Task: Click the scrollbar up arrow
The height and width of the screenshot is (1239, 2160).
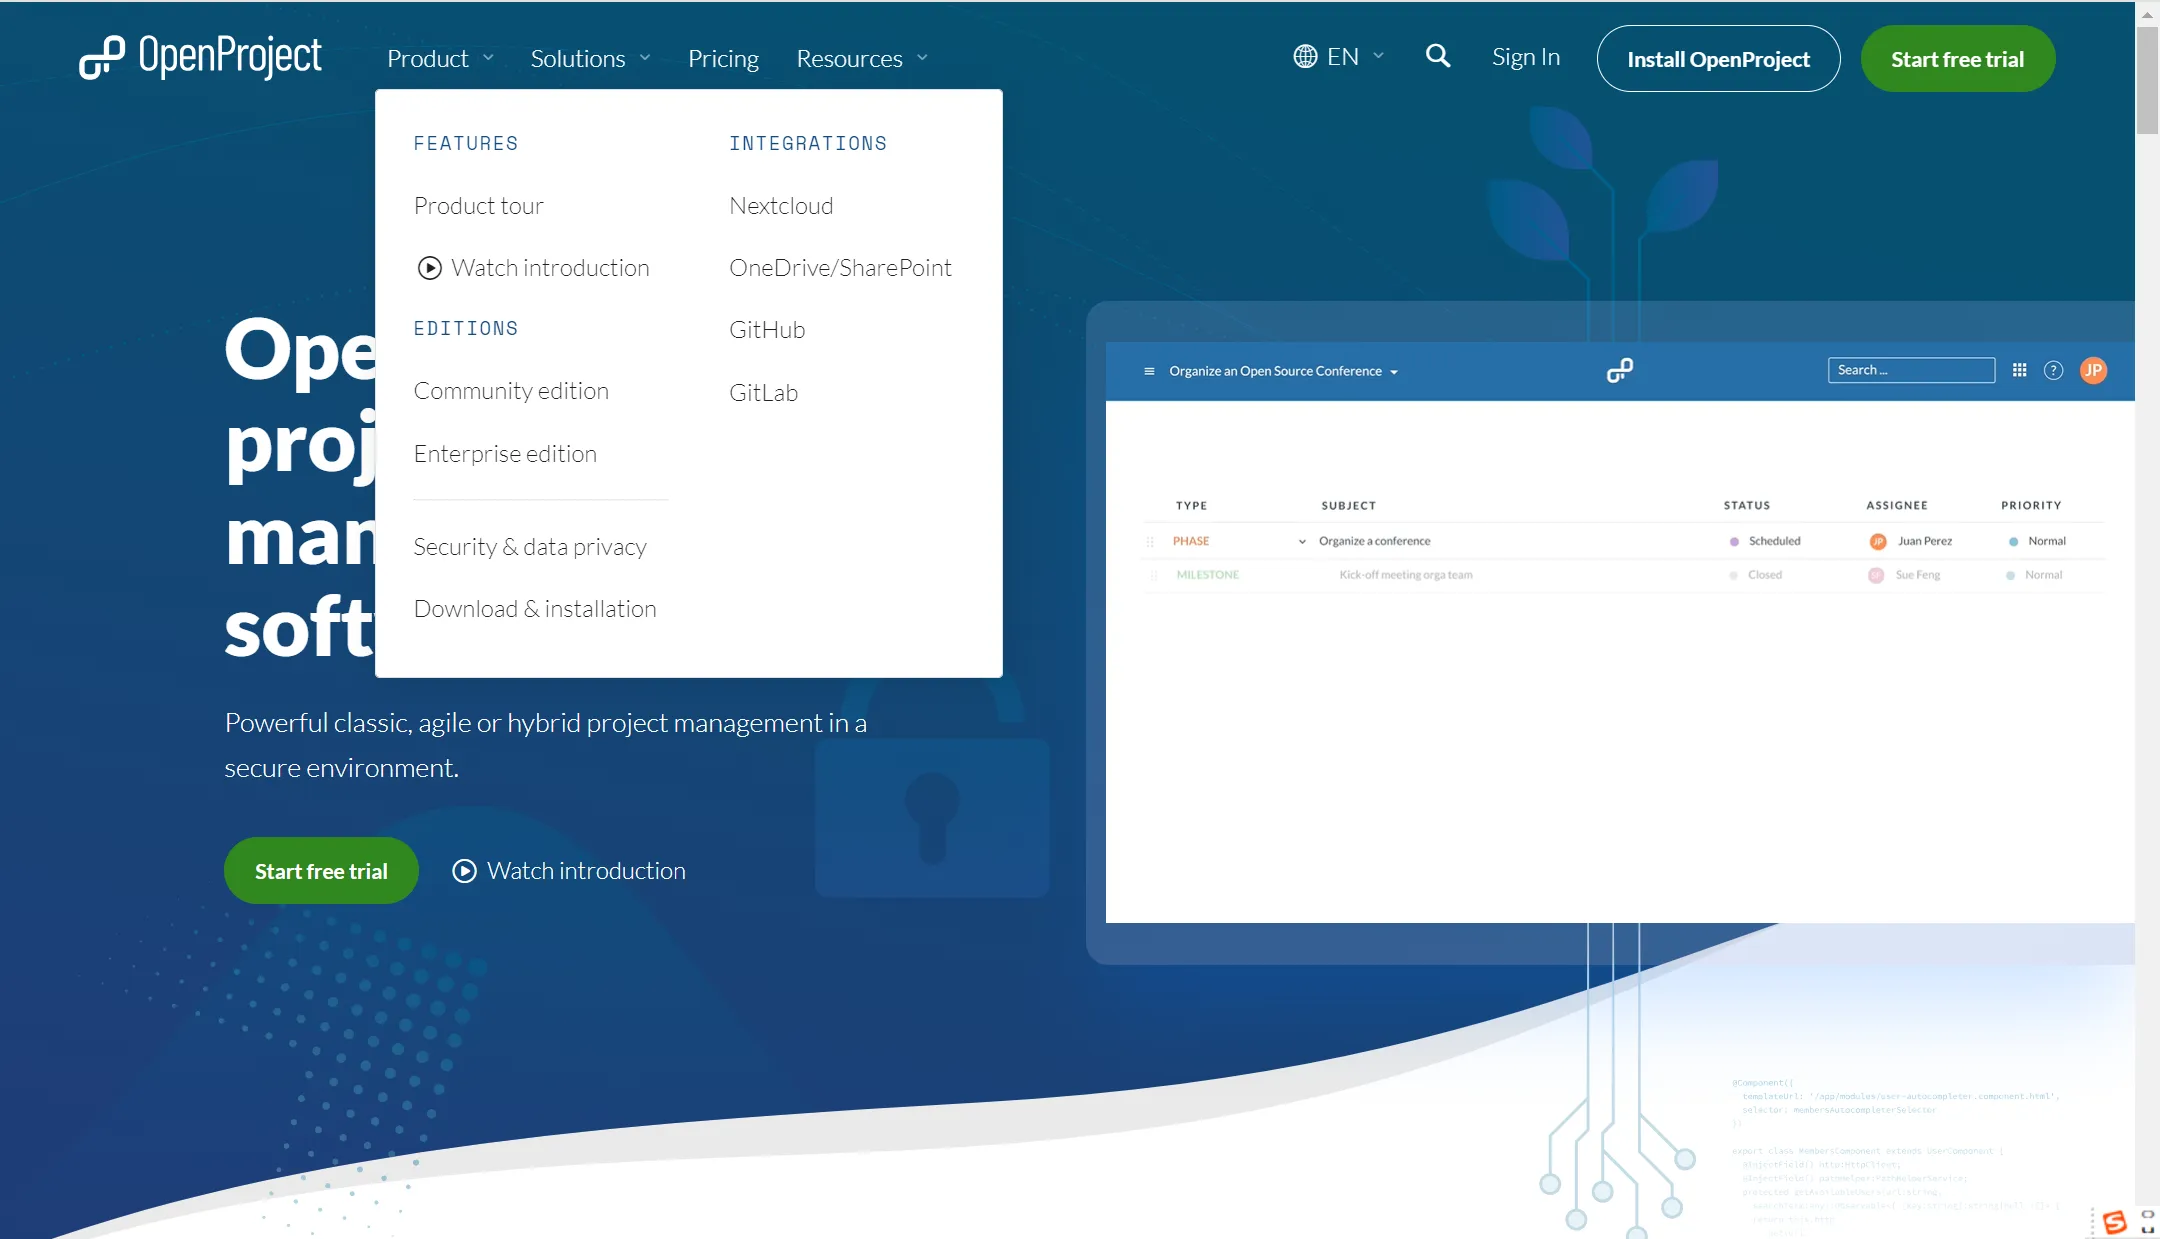Action: [2147, 14]
